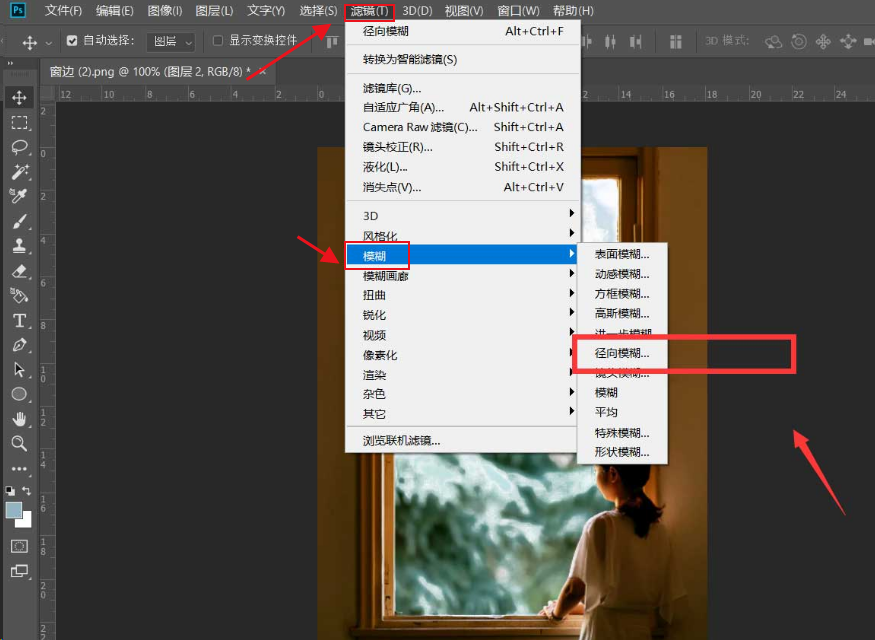The width and height of the screenshot is (875, 640).
Task: Enable the 自动选择 checkbox
Action: tap(72, 41)
